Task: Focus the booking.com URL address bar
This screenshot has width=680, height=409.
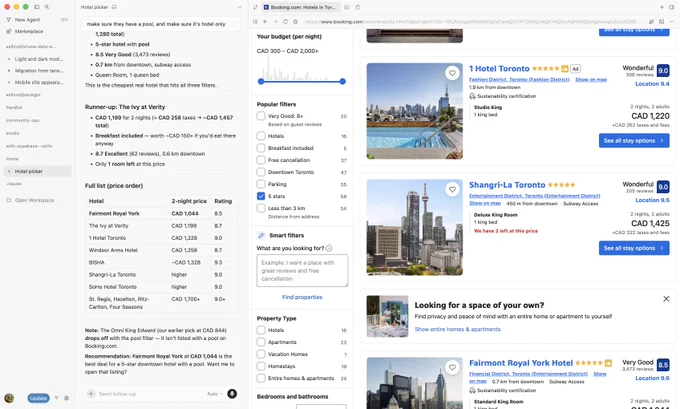Action: (x=472, y=21)
